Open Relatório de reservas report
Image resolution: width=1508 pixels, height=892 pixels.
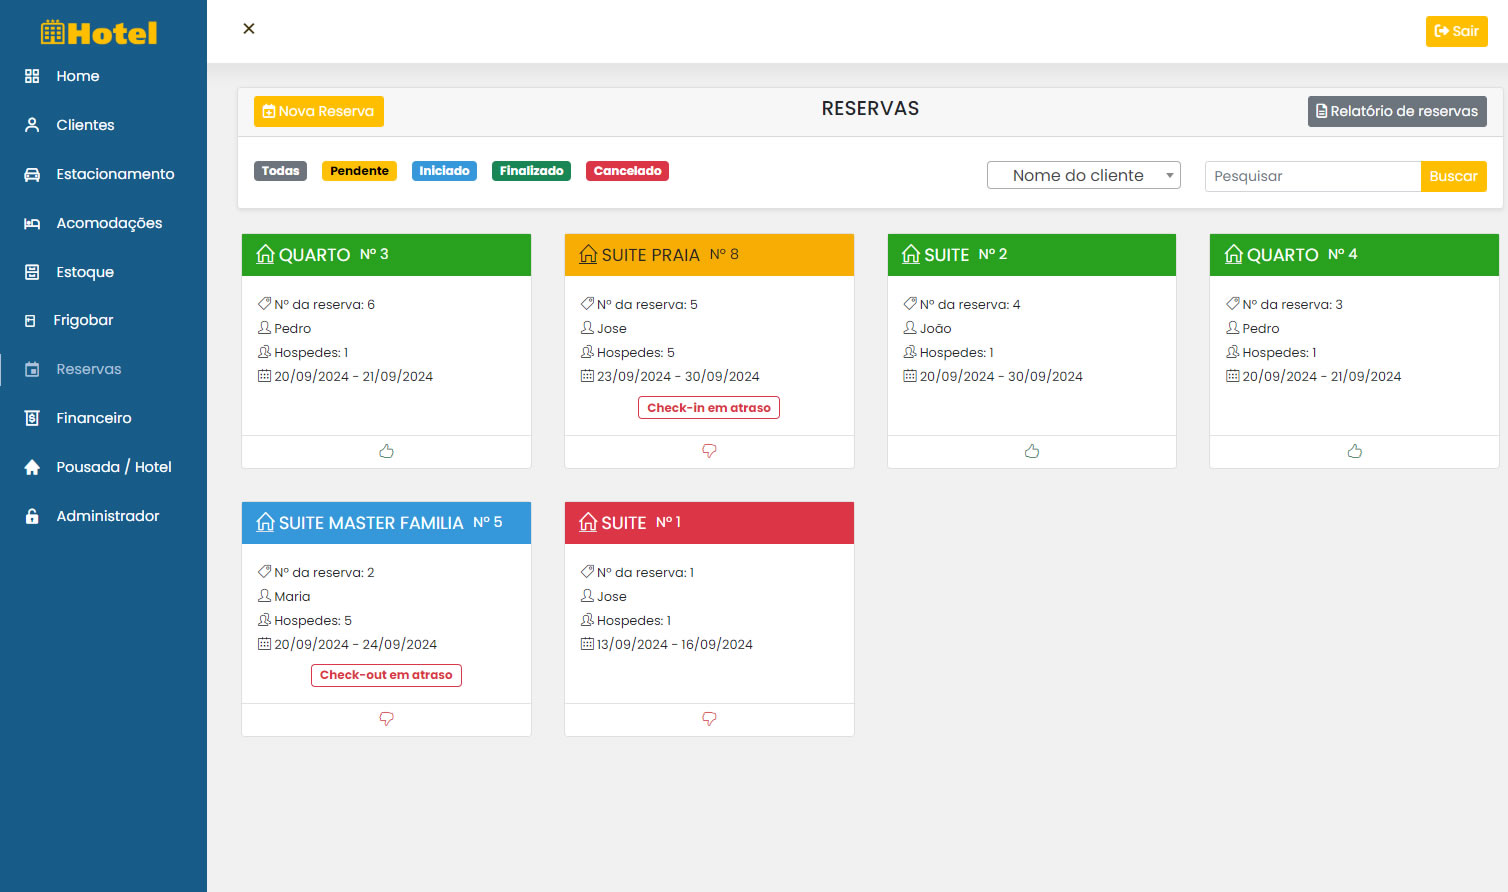coord(1396,111)
